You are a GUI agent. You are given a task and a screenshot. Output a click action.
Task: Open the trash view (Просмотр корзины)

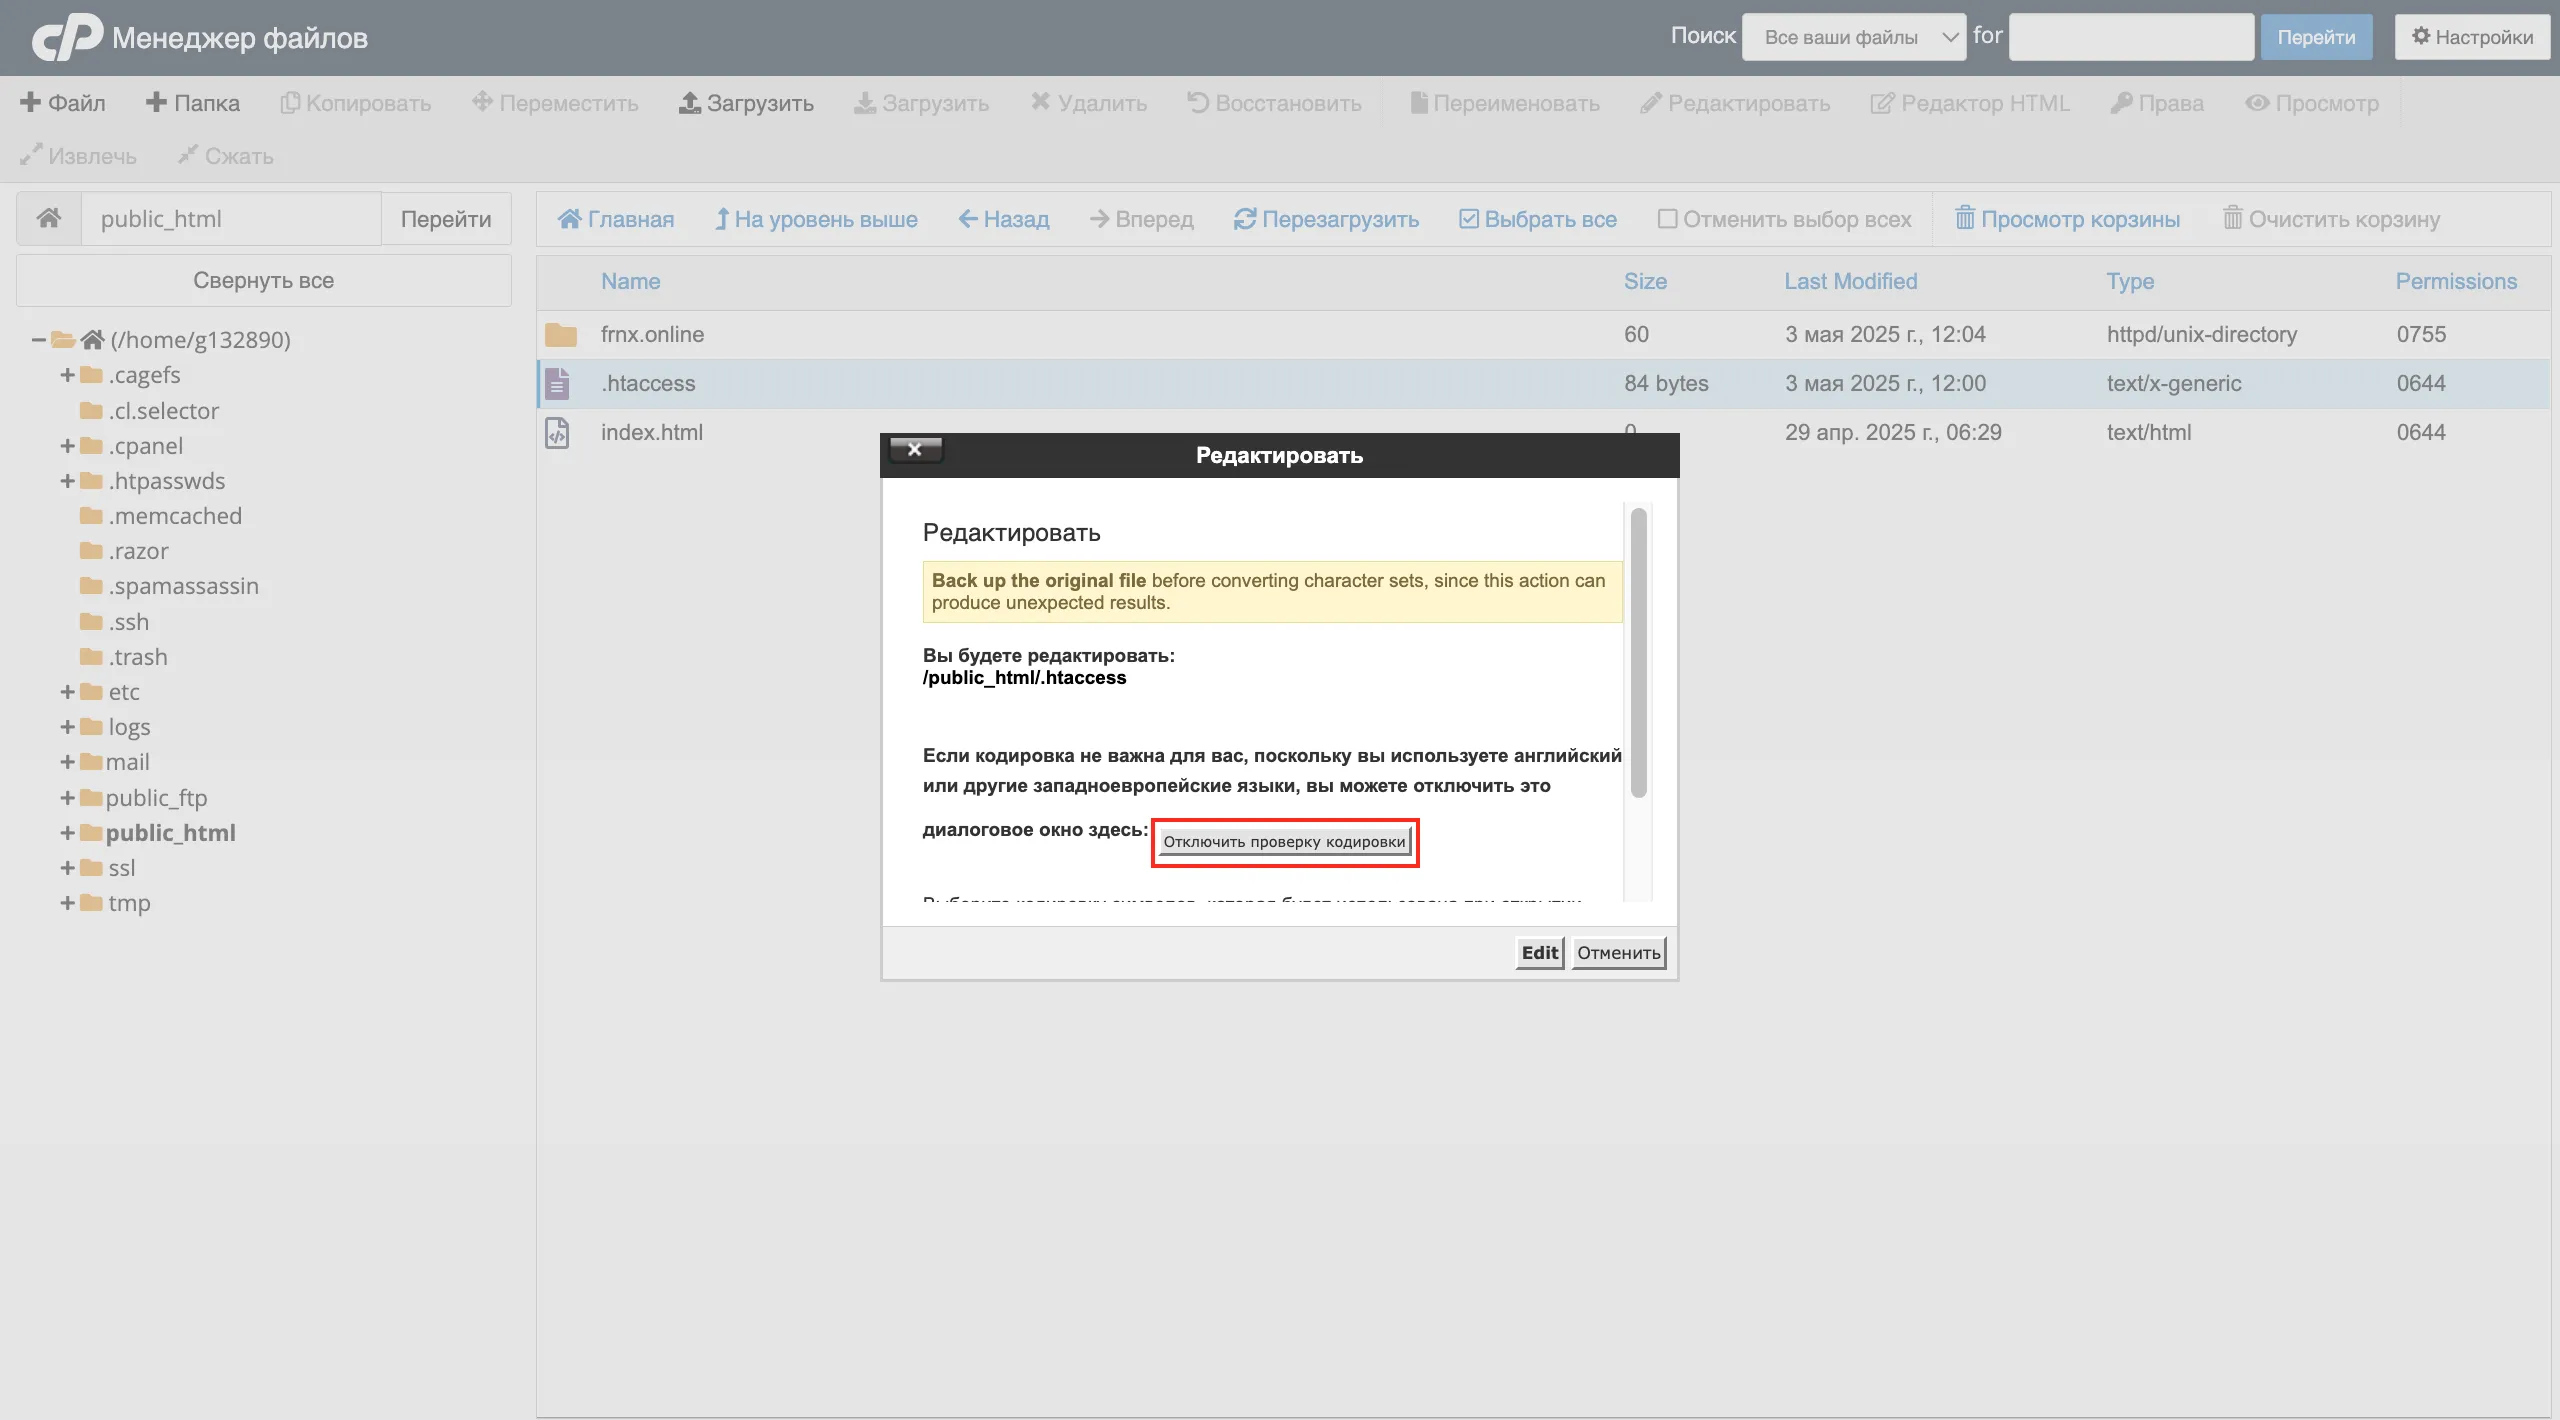2067,219
